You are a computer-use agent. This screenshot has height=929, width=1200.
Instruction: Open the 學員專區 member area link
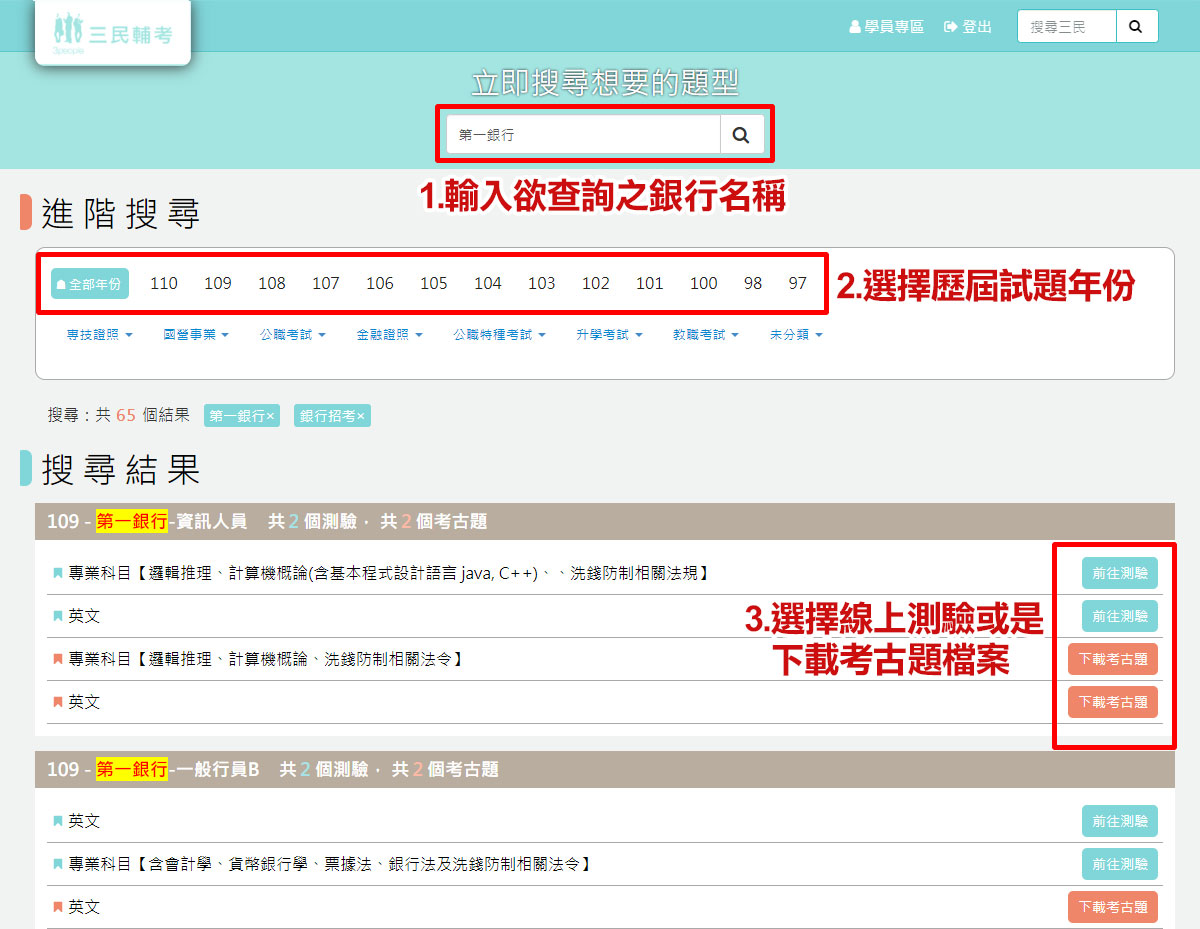click(886, 27)
